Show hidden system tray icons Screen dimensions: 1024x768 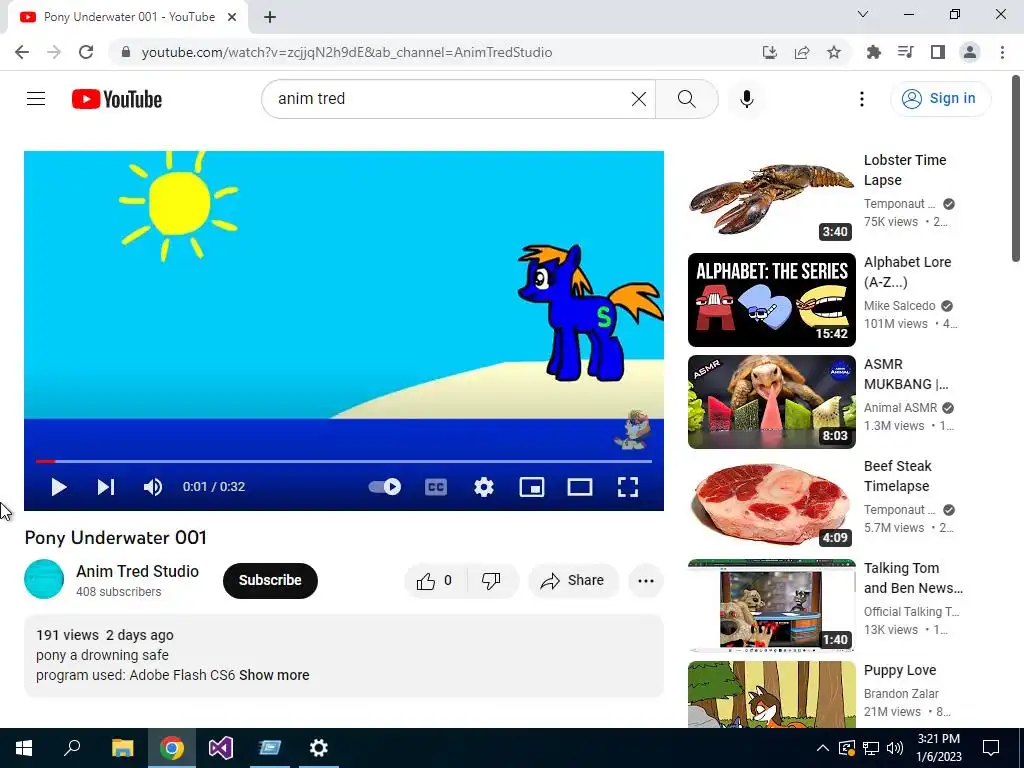823,748
